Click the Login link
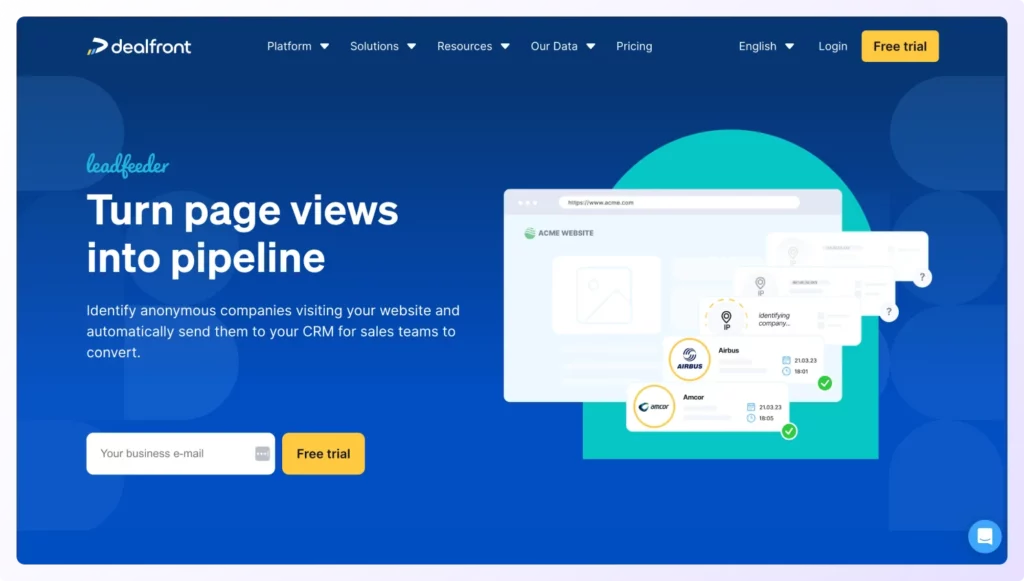The width and height of the screenshot is (1024, 581). pyautogui.click(x=832, y=46)
